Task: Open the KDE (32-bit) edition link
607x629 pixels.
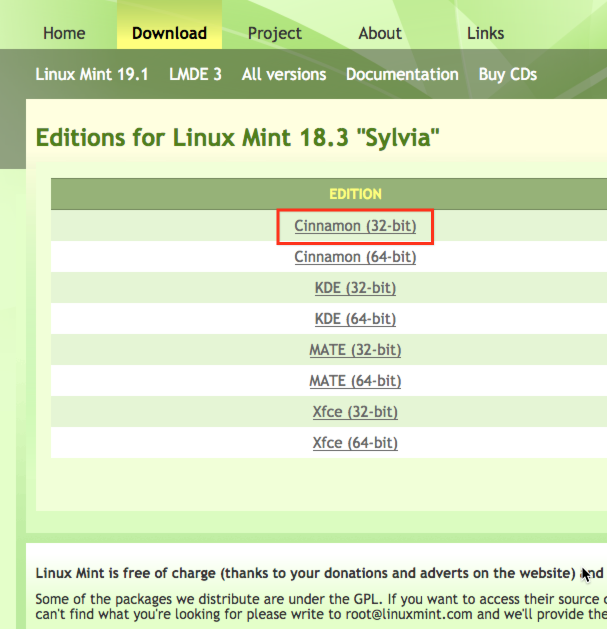Action: (355, 288)
